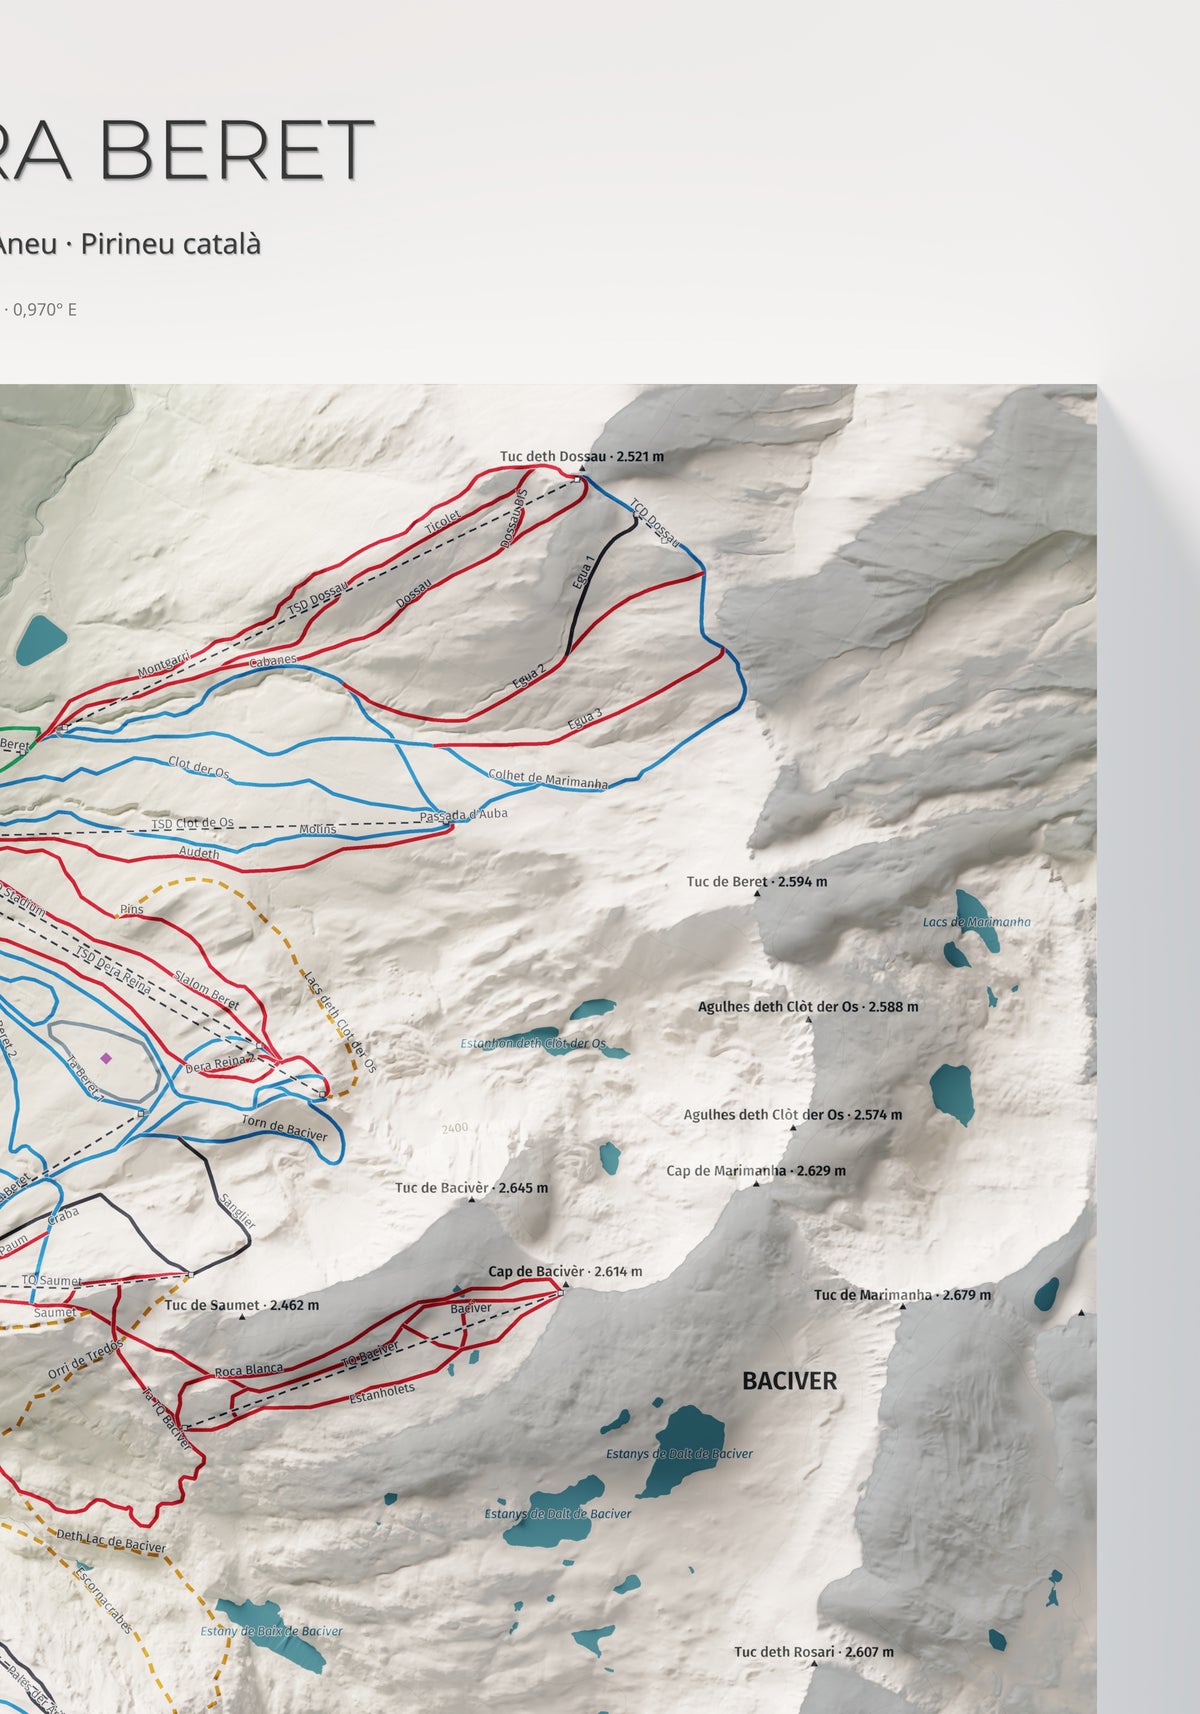Image resolution: width=1200 pixels, height=1714 pixels.
Task: Select the 'Deth Lac de Baciver' trail label
Action: 111,1541
